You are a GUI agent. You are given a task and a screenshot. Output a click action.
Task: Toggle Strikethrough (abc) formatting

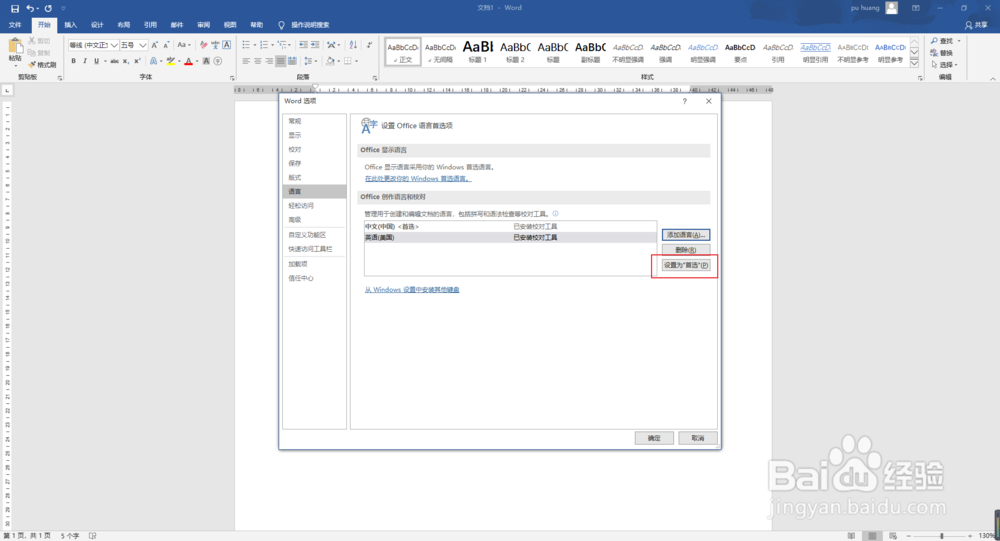[114, 61]
